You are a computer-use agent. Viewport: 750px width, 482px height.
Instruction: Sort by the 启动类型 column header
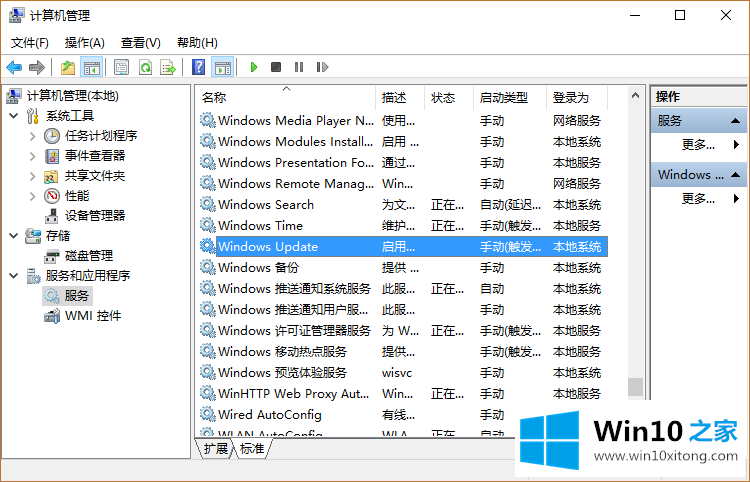tap(510, 98)
